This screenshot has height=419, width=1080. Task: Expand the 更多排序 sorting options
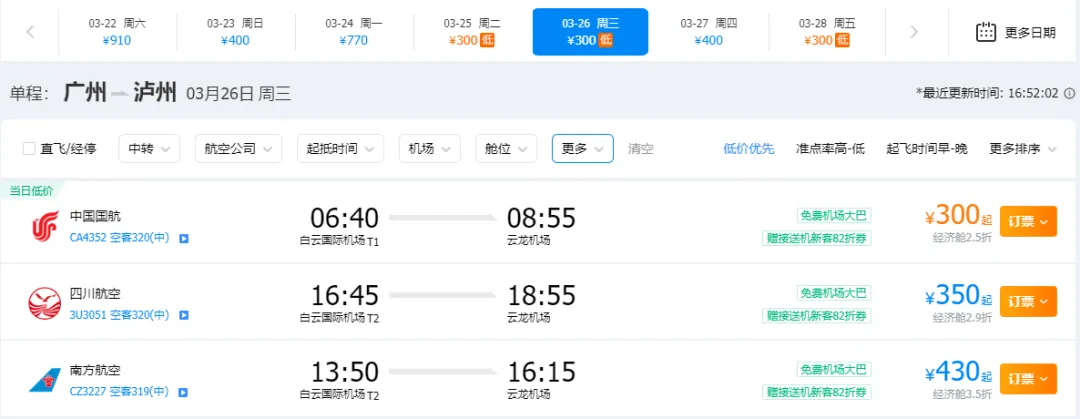[x=1024, y=148]
